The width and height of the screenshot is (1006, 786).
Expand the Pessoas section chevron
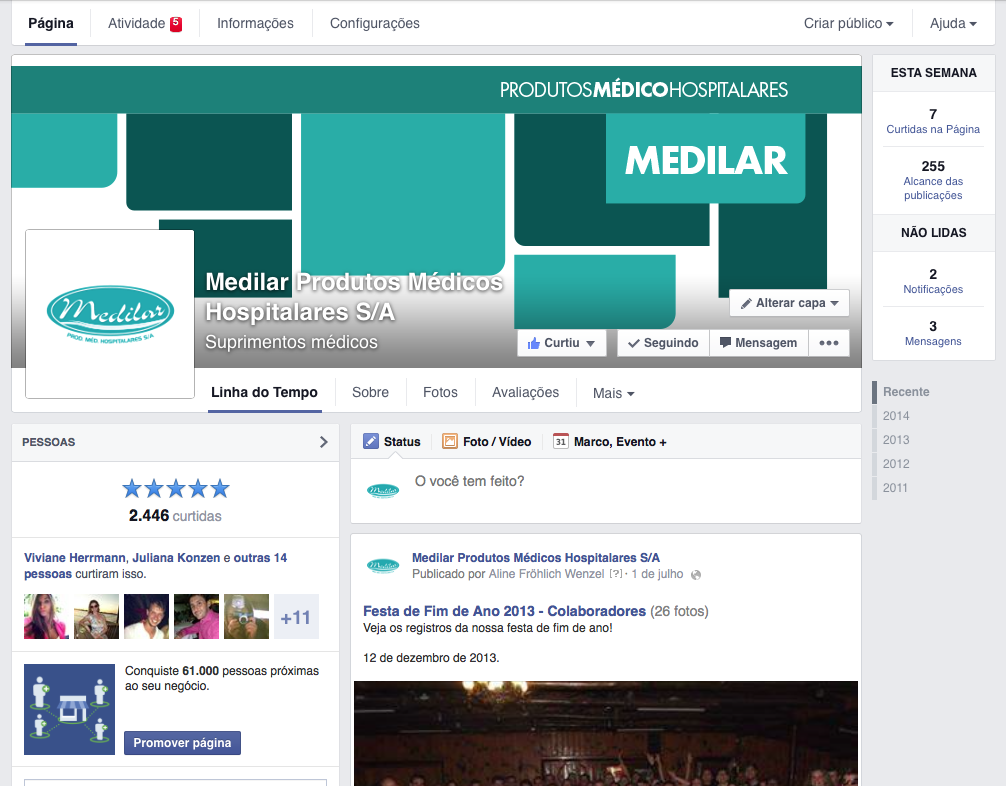click(323, 442)
